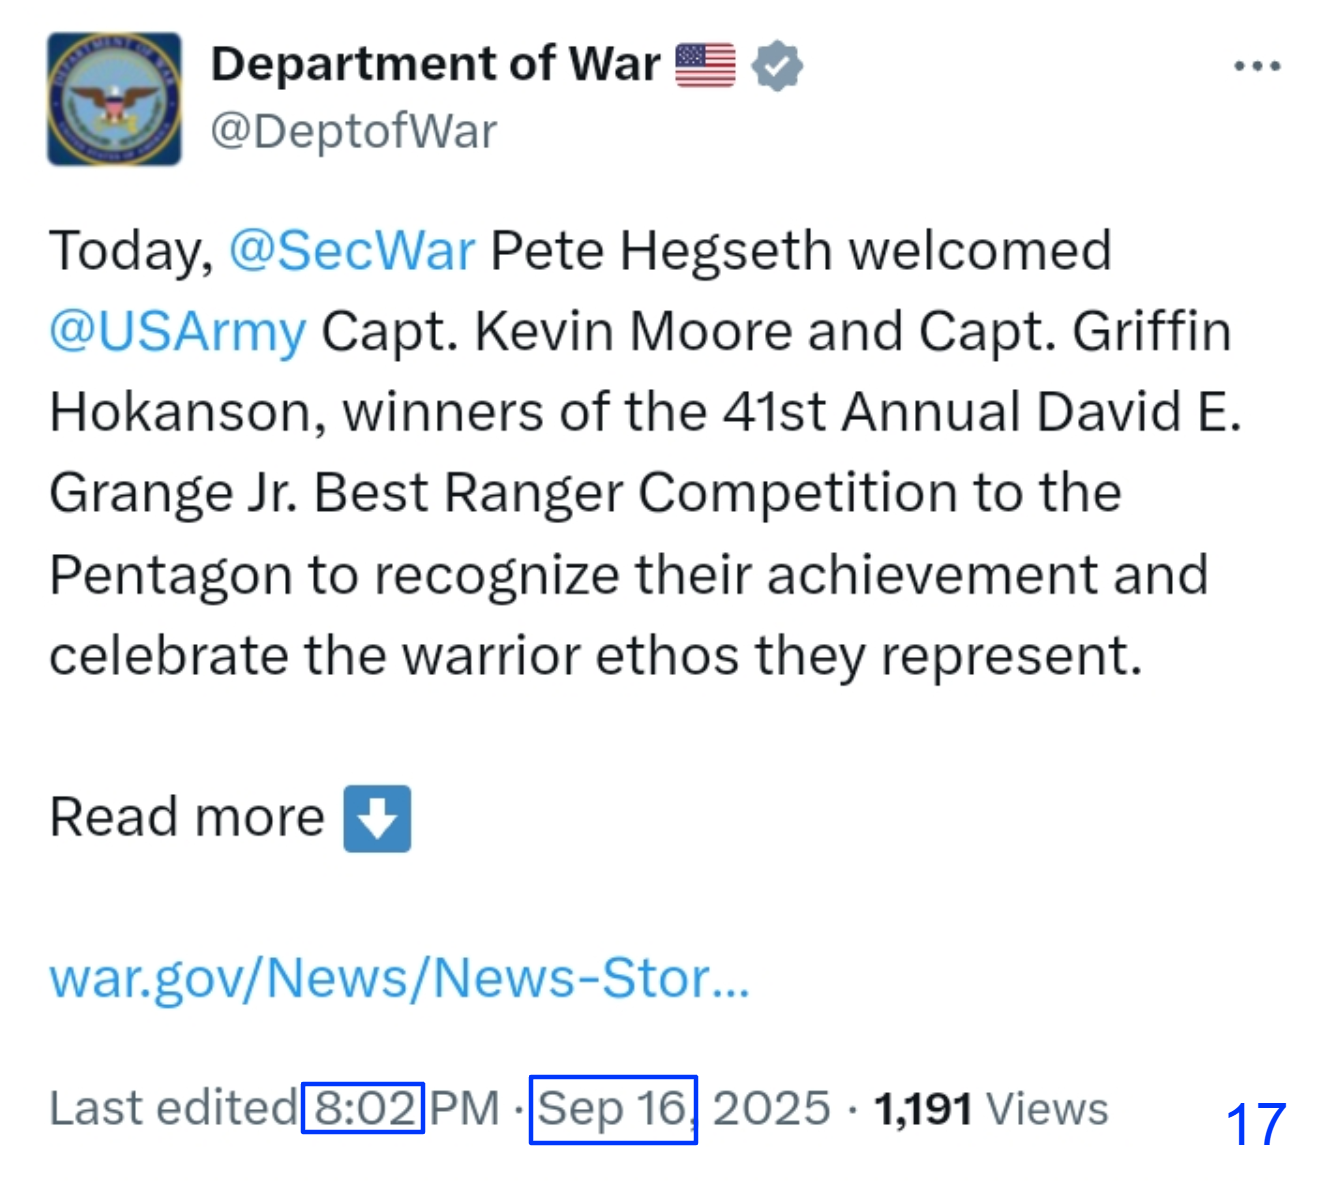Image resolution: width=1320 pixels, height=1188 pixels.
Task: Click the name Pete Hegseth in the post
Action: point(660,250)
